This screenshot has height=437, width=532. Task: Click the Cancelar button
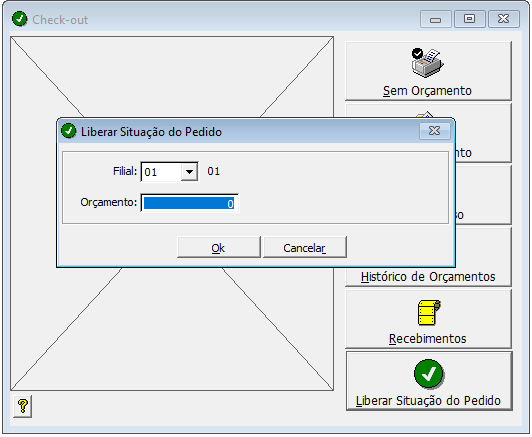point(305,248)
